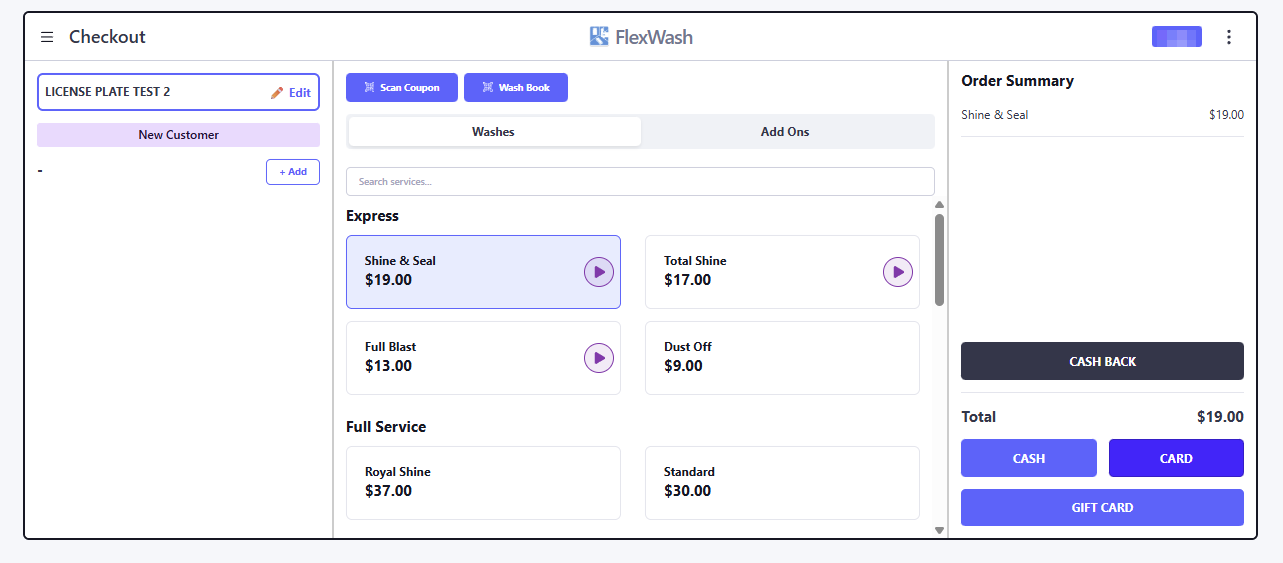Click the Order Summary heading
The image size is (1283, 563).
1017,81
